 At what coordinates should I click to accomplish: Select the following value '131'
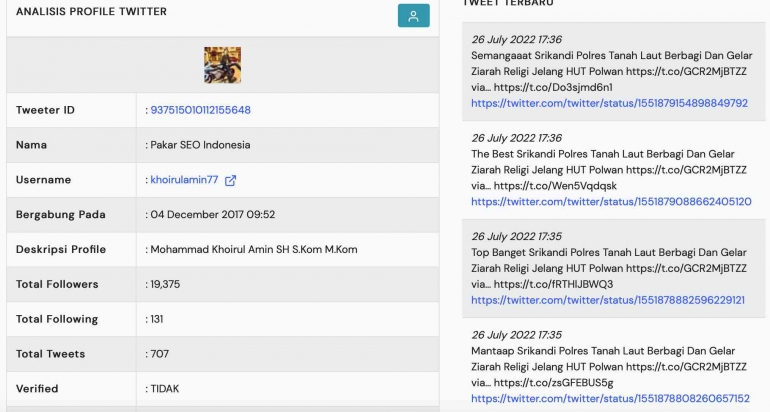[157, 319]
